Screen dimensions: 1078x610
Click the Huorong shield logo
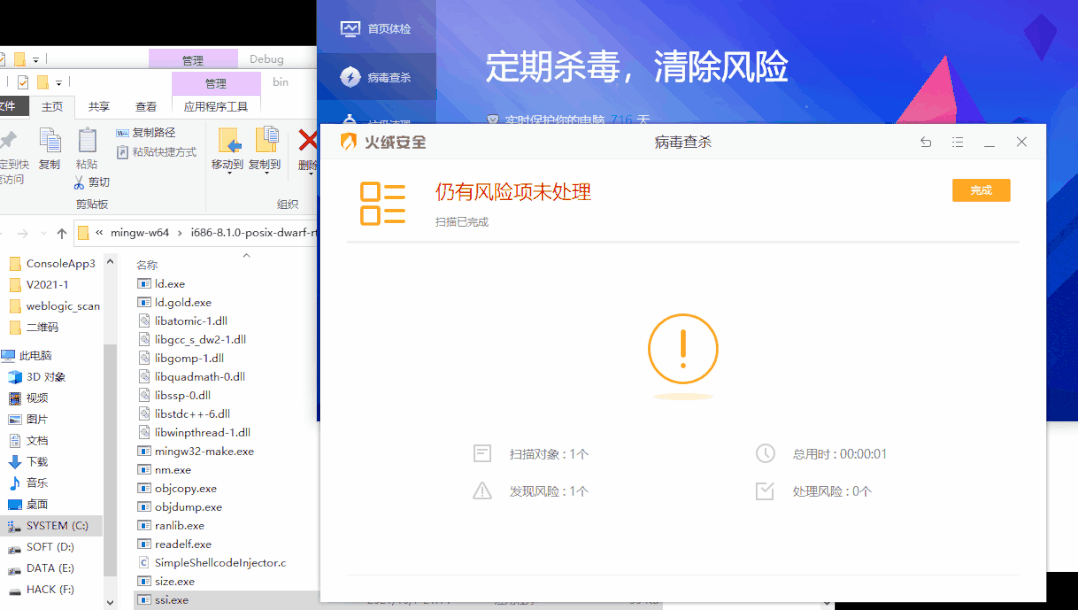coord(349,142)
